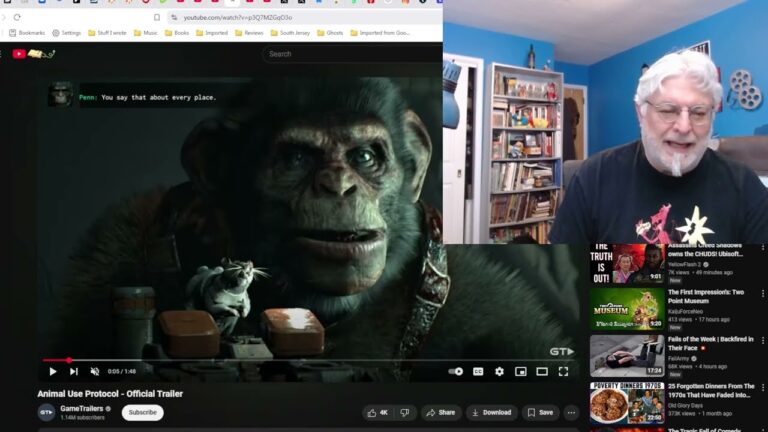Dislike the video
The image size is (768, 432).
pyautogui.click(x=405, y=412)
